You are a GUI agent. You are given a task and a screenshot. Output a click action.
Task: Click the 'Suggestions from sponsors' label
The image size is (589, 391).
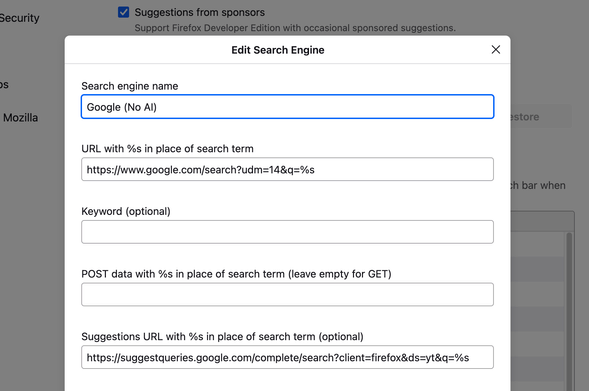(x=199, y=12)
